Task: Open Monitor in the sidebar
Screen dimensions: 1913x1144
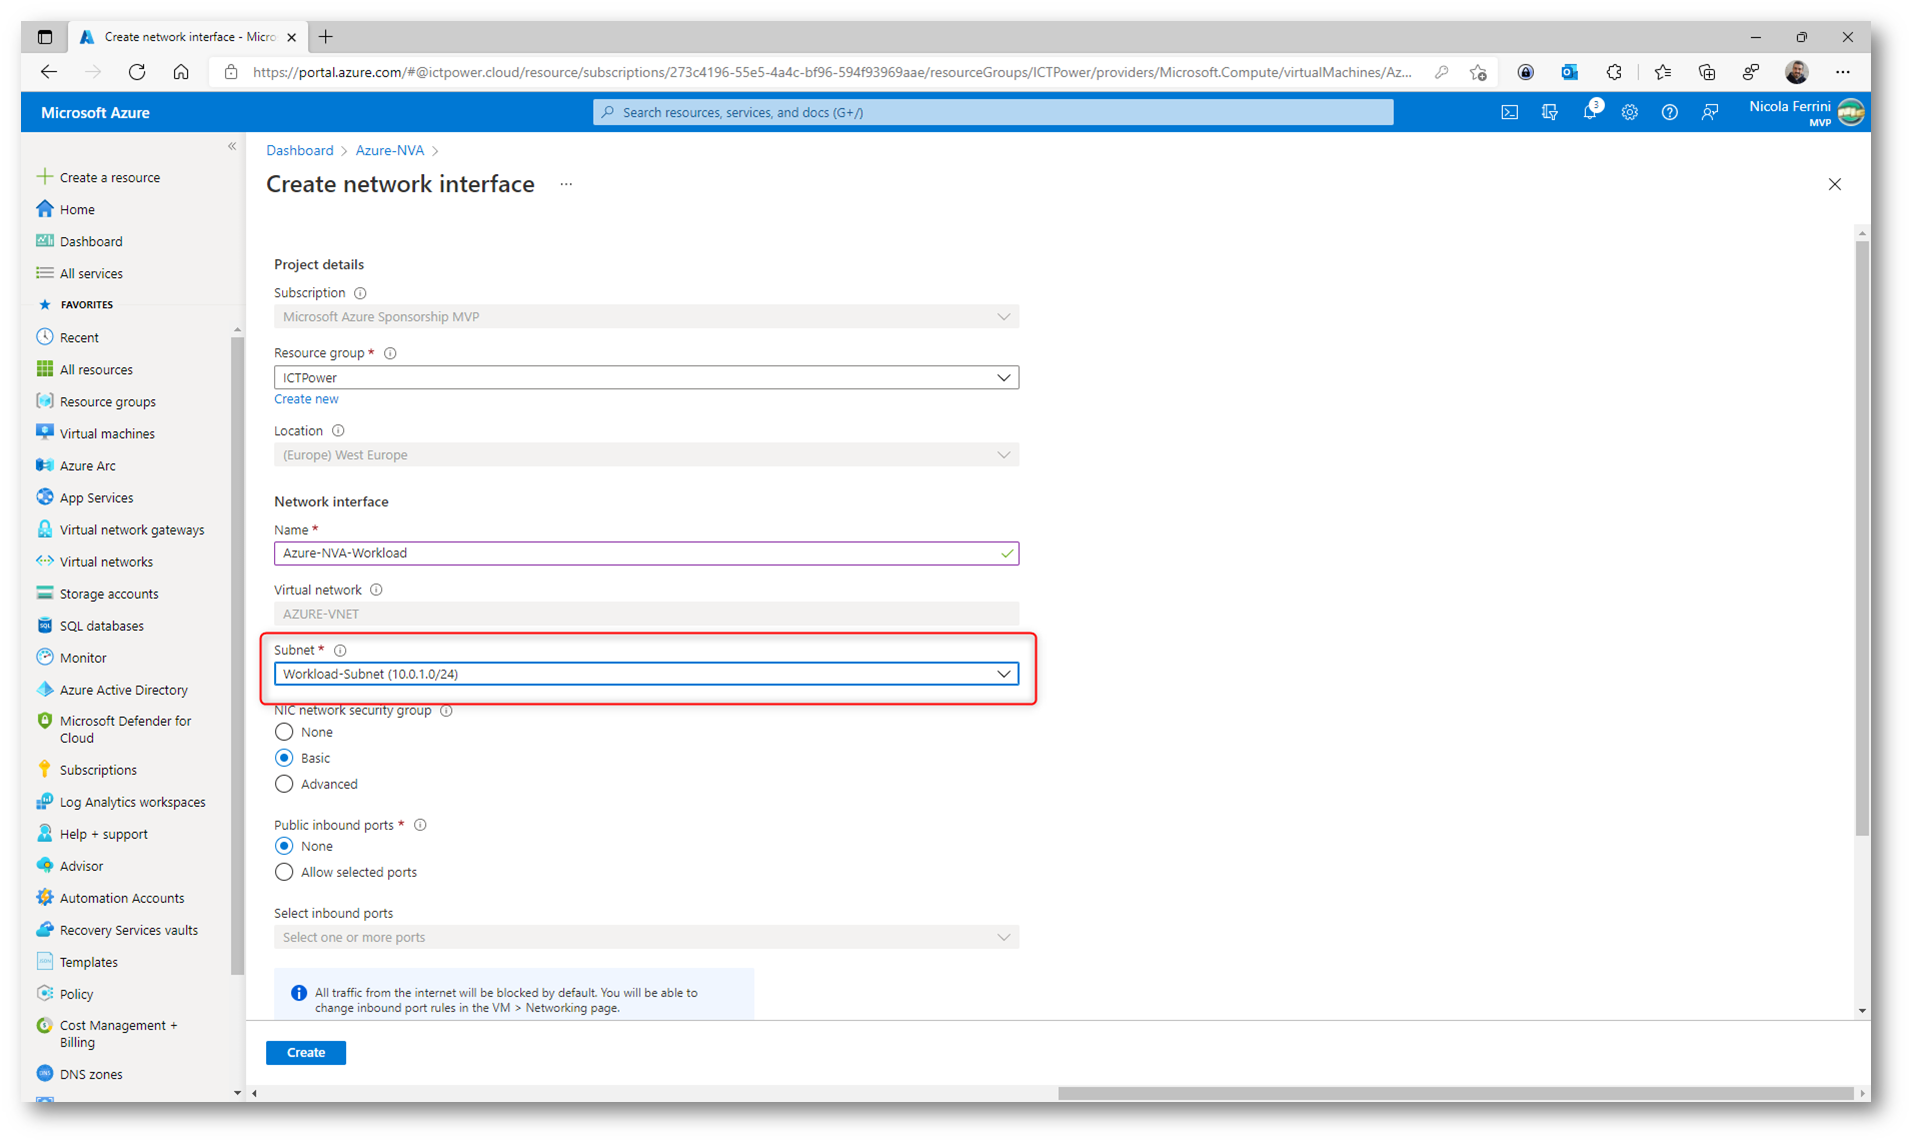Action: tap(82, 658)
